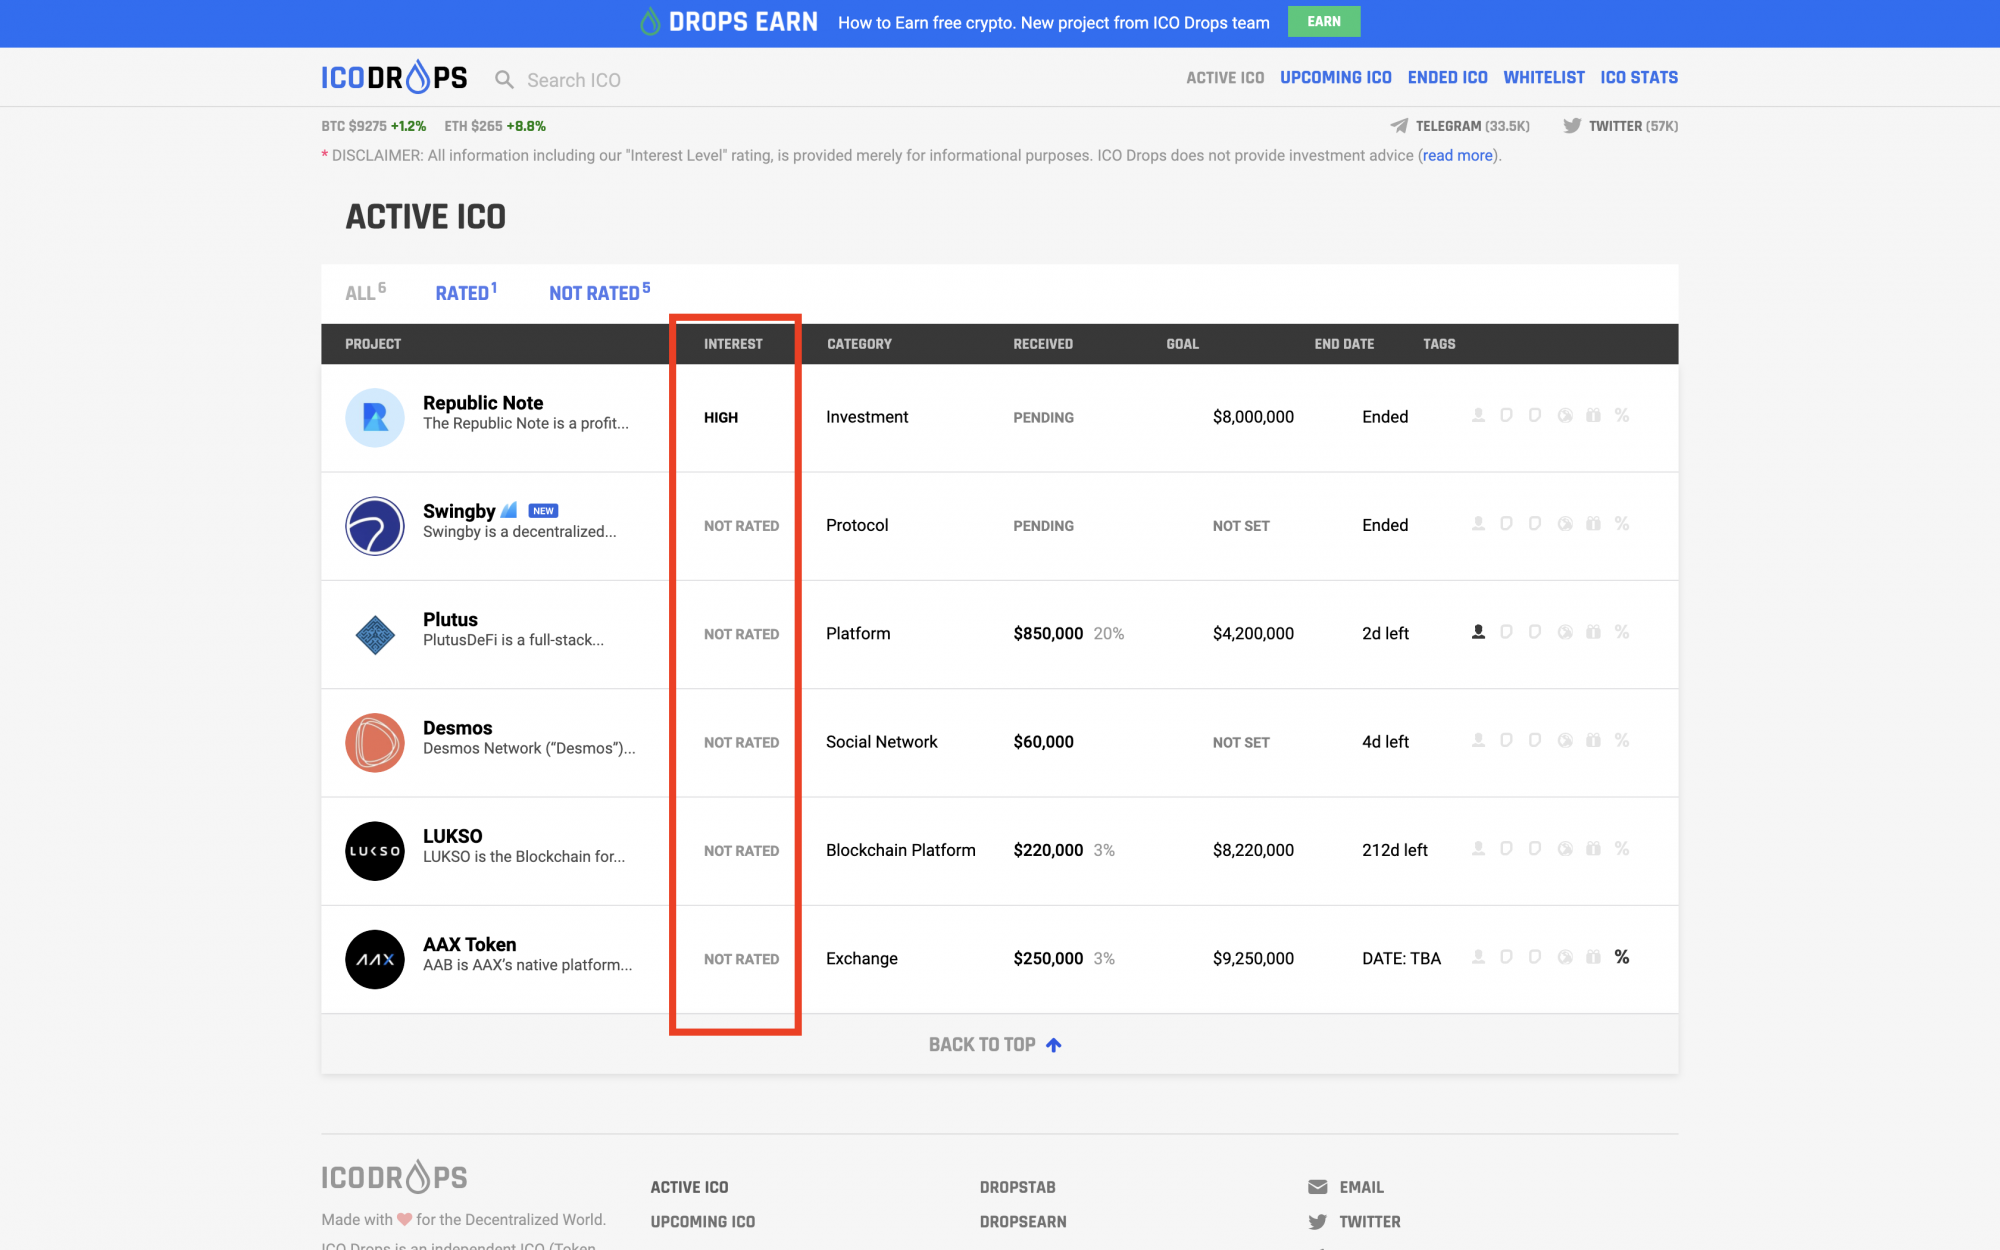The width and height of the screenshot is (2000, 1250).
Task: Click the footer DROPSEARN link
Action: click(x=1023, y=1222)
